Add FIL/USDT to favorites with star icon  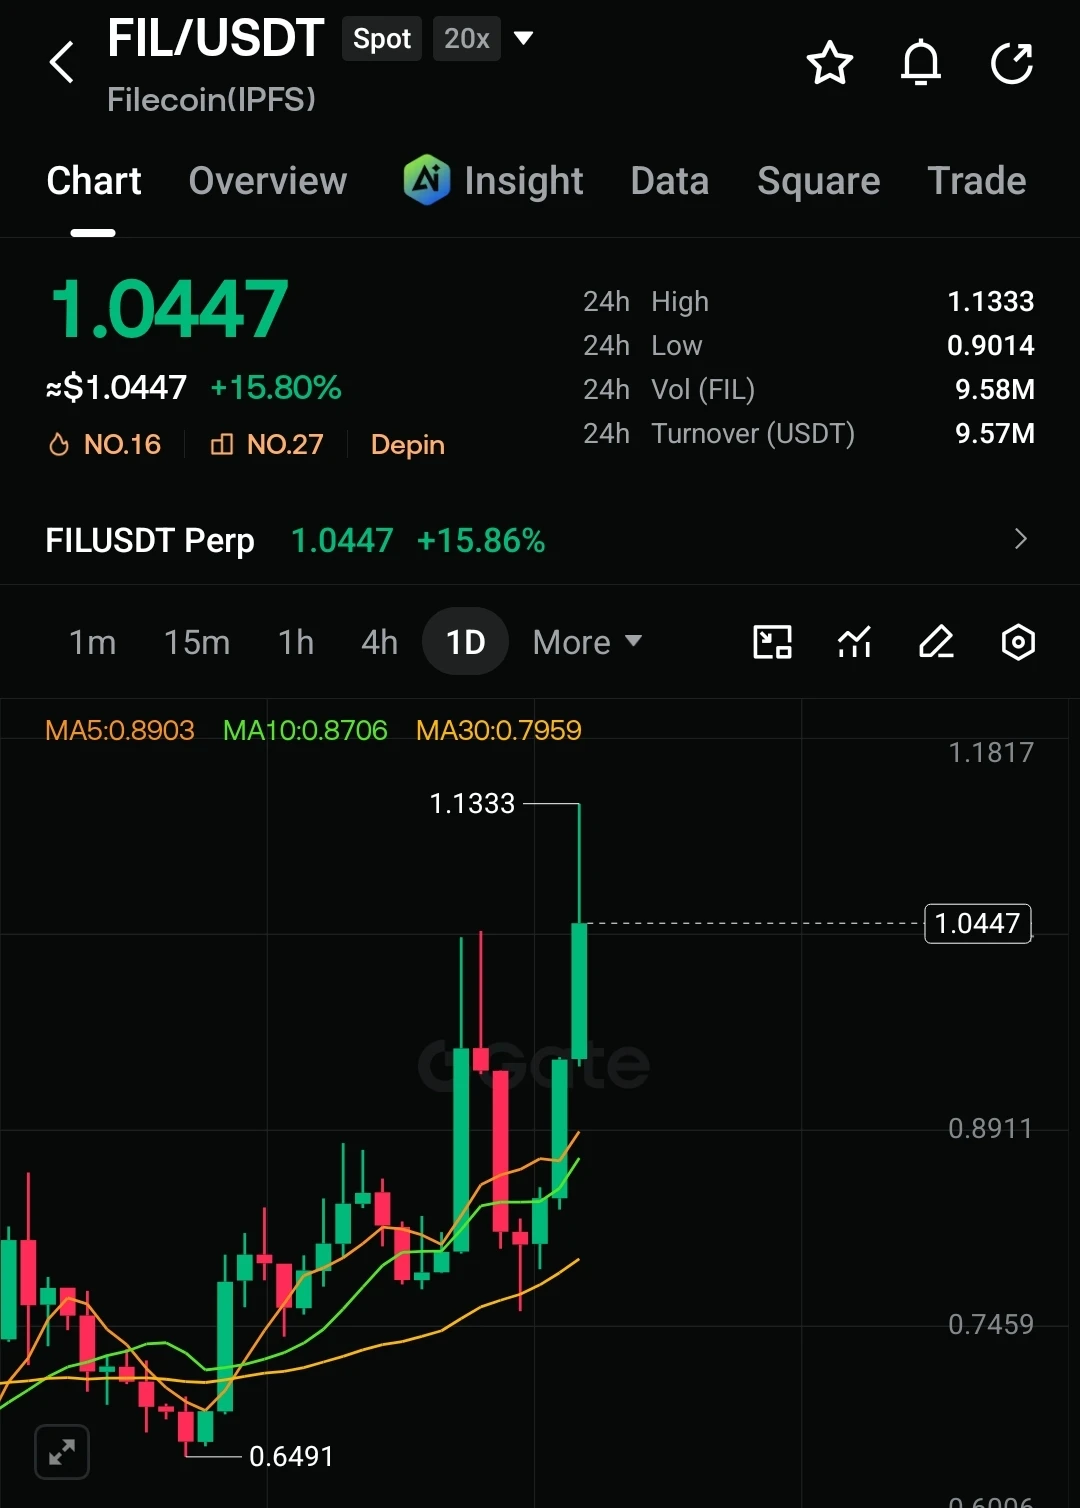830,63
